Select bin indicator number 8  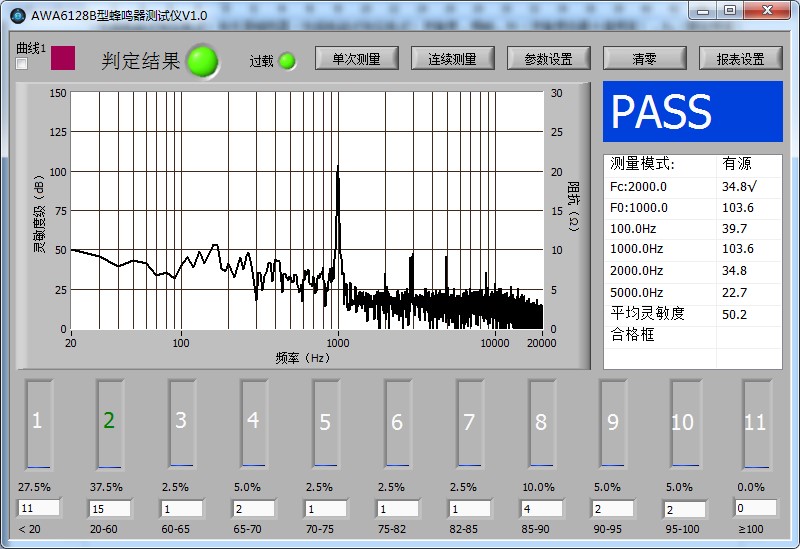point(541,423)
